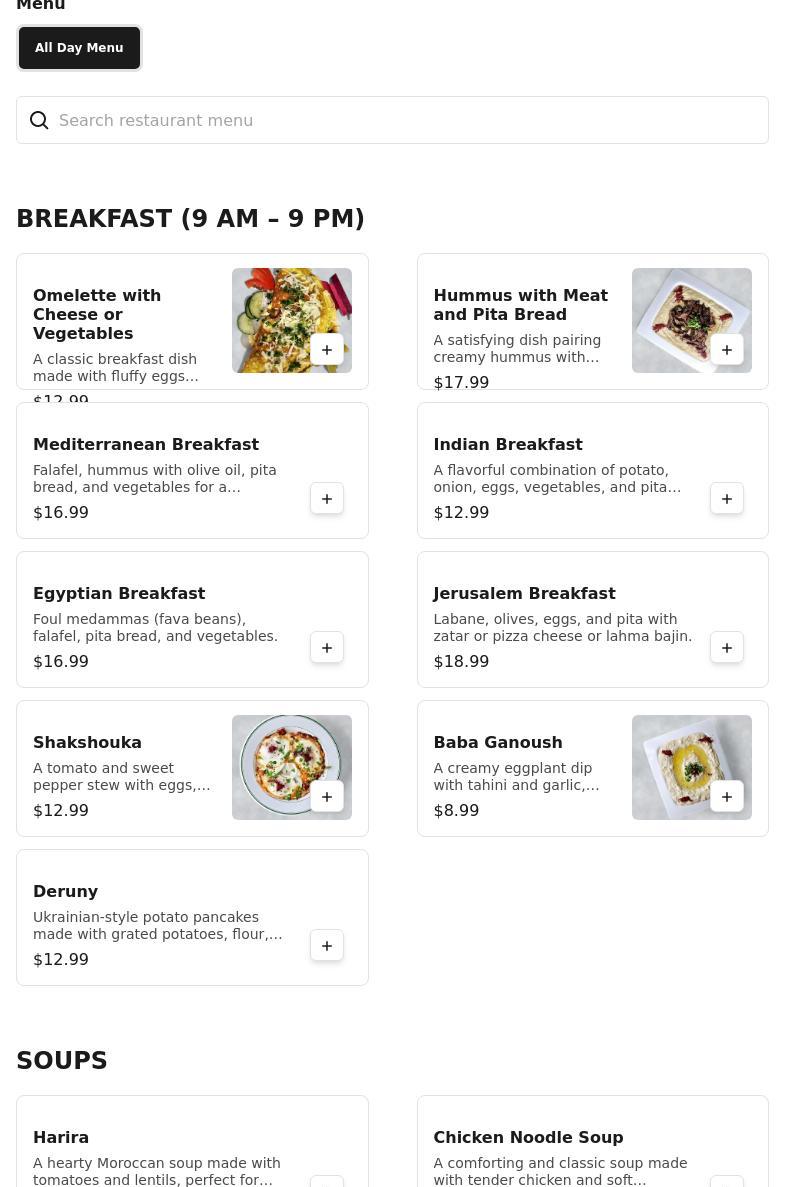Add Egyptian Breakfast using plus button
The width and height of the screenshot is (785, 1187).
point(327,648)
